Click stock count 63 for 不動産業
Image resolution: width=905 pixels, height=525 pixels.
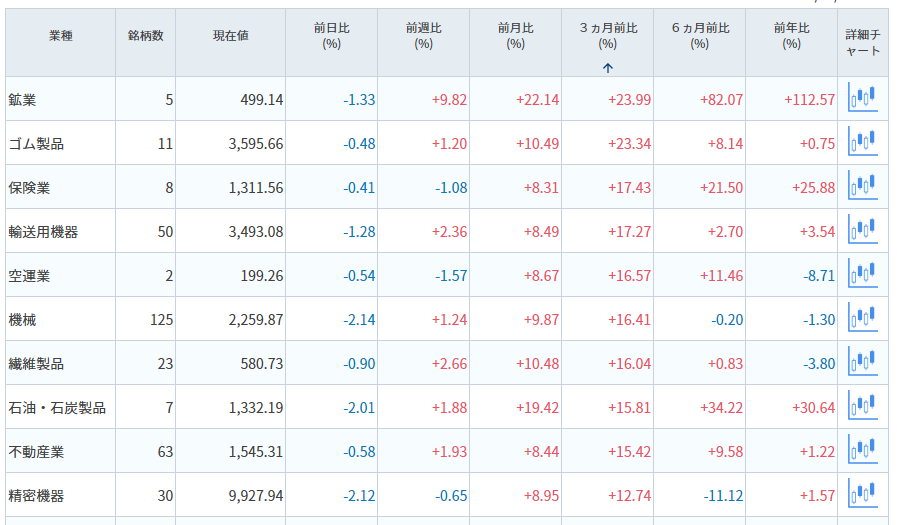[165, 452]
